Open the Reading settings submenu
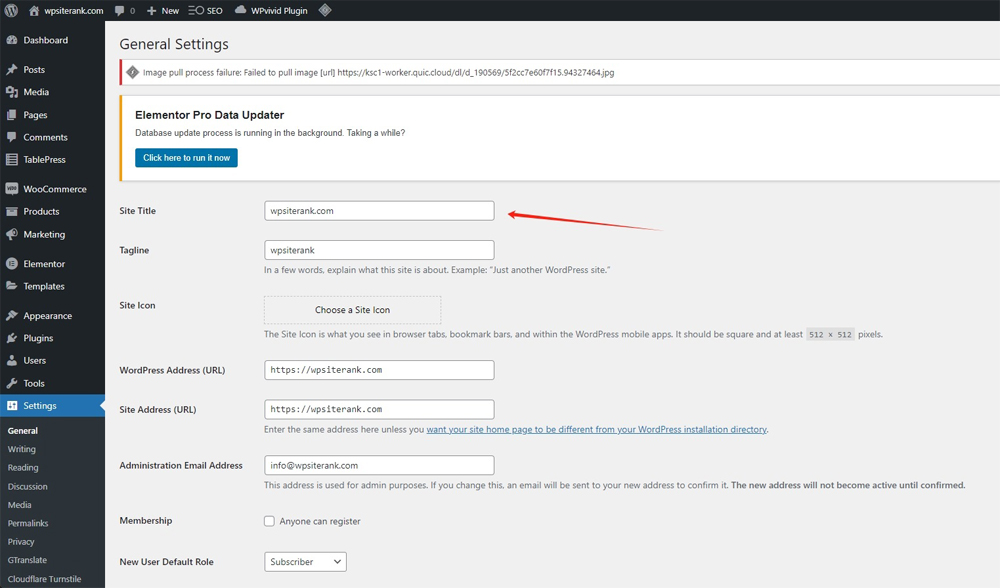 [23, 467]
